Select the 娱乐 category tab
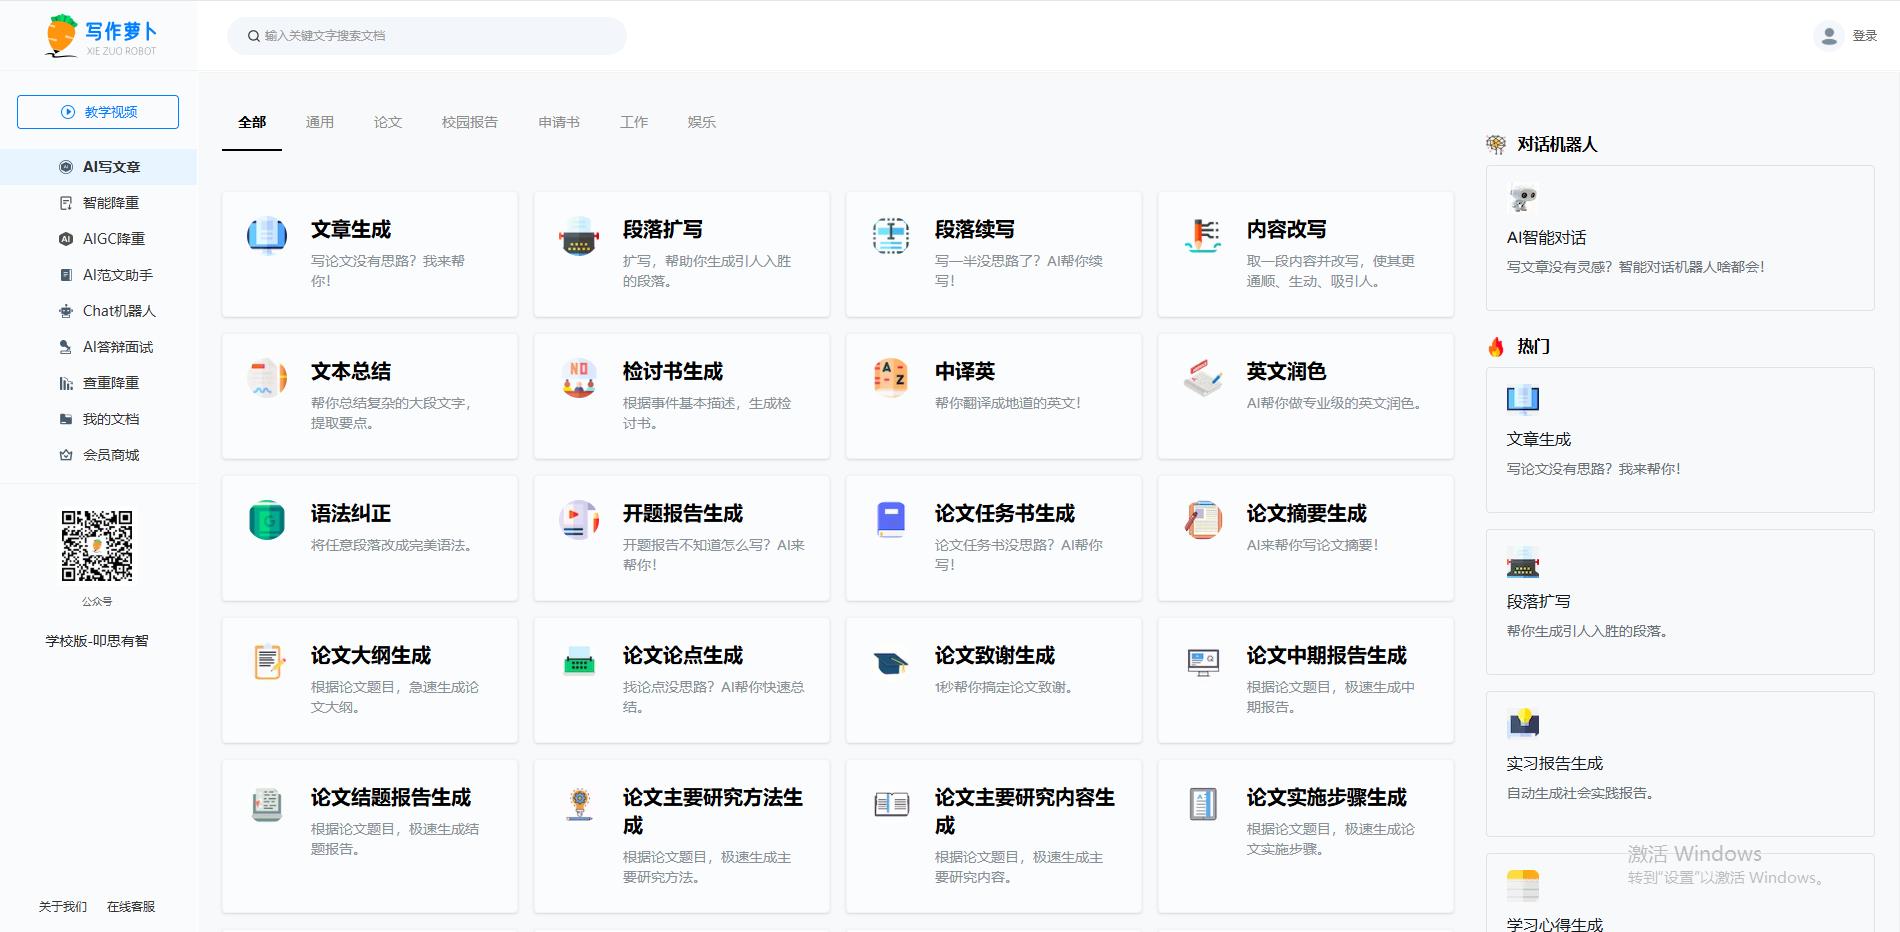Image resolution: width=1900 pixels, height=932 pixels. coord(701,122)
